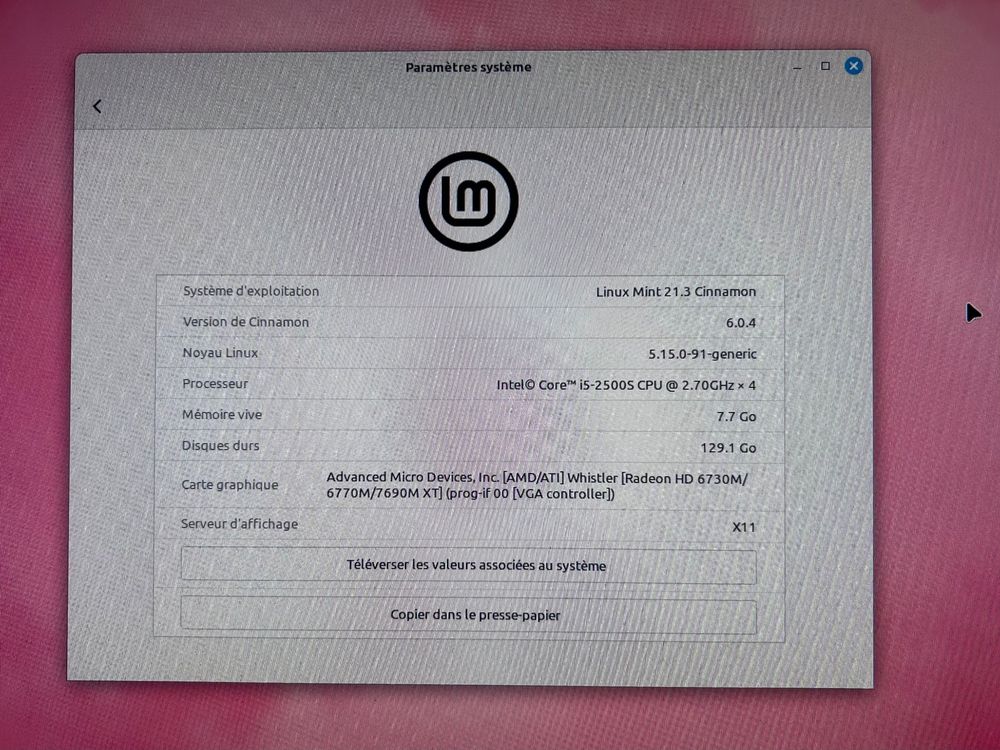Select the Radeon HD graphics card description
This screenshot has width=1000, height=750.
point(537,485)
